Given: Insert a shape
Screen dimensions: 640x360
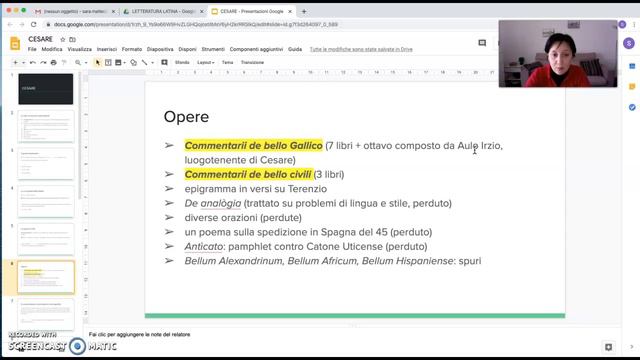Looking at the screenshot, I should pos(133,62).
